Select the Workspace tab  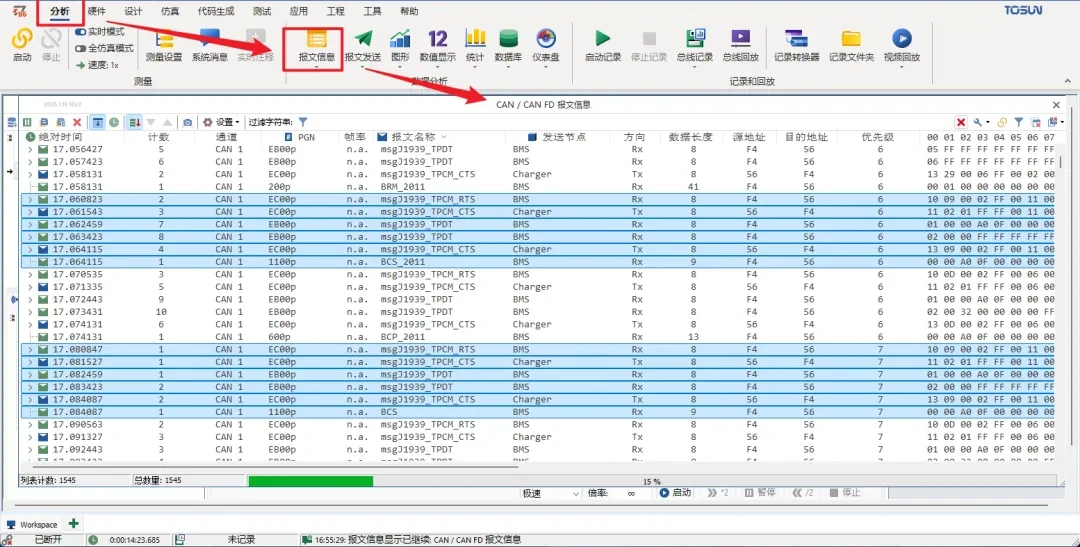tap(32, 524)
